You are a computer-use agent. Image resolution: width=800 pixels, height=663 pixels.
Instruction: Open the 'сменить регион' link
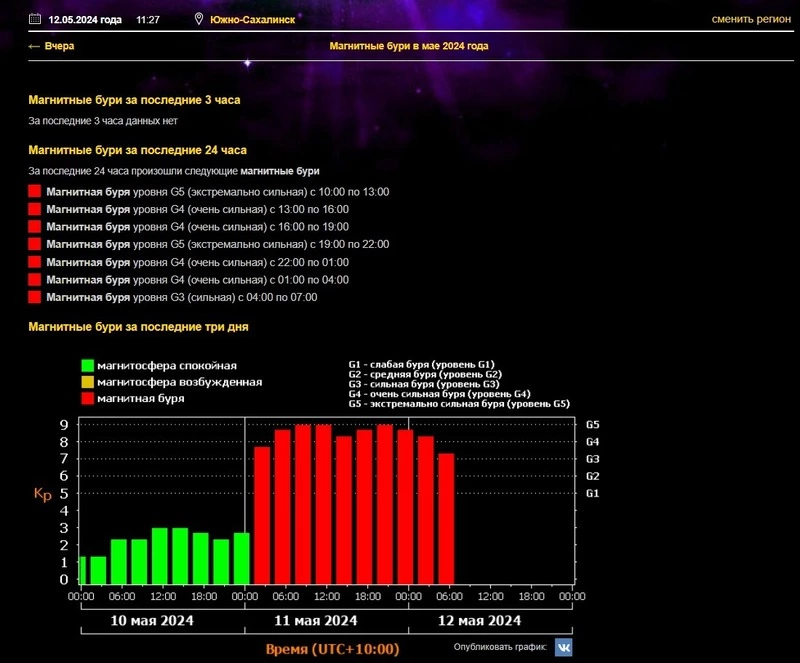click(750, 19)
